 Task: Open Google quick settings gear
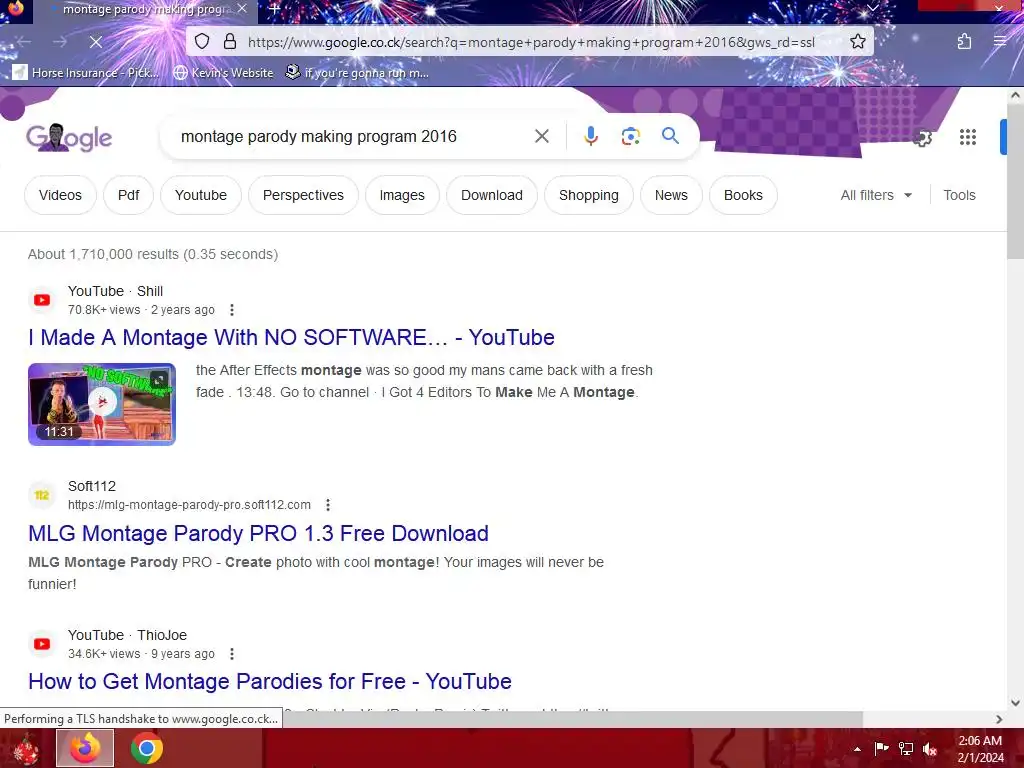[x=922, y=138]
